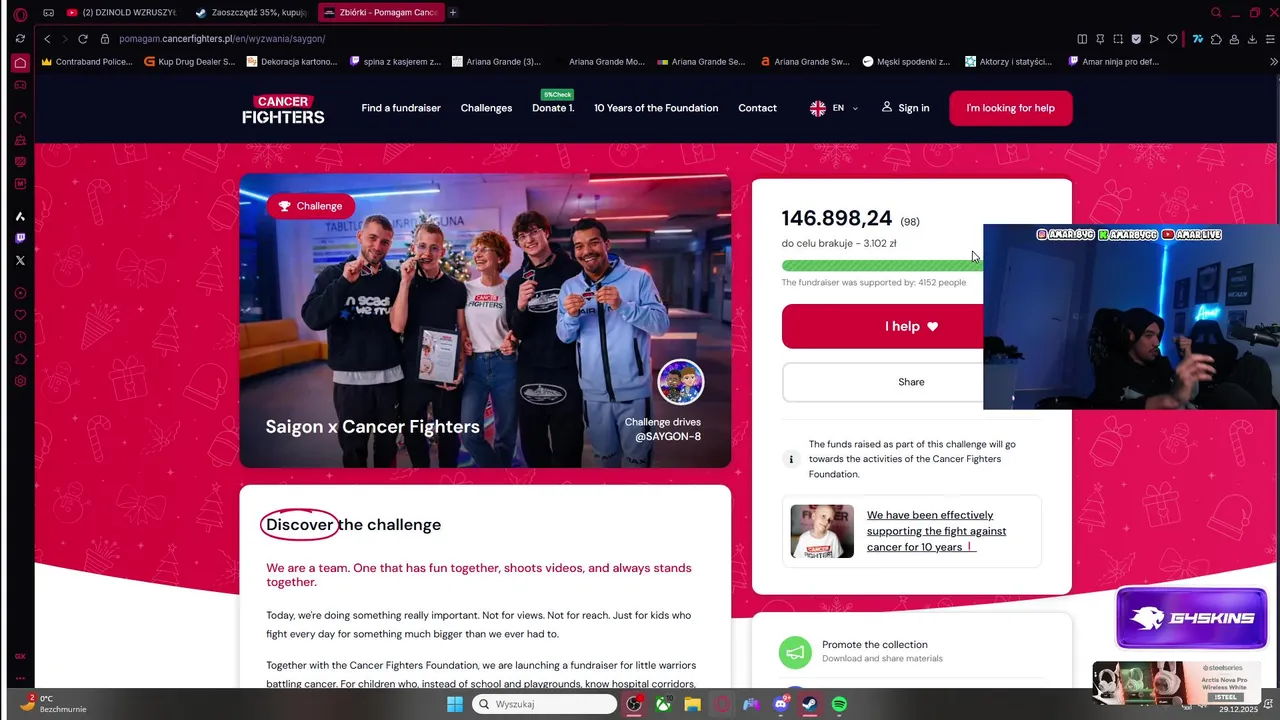Open the SAYGON-8 challenge driver avatar
The height and width of the screenshot is (720, 1280).
click(x=681, y=383)
